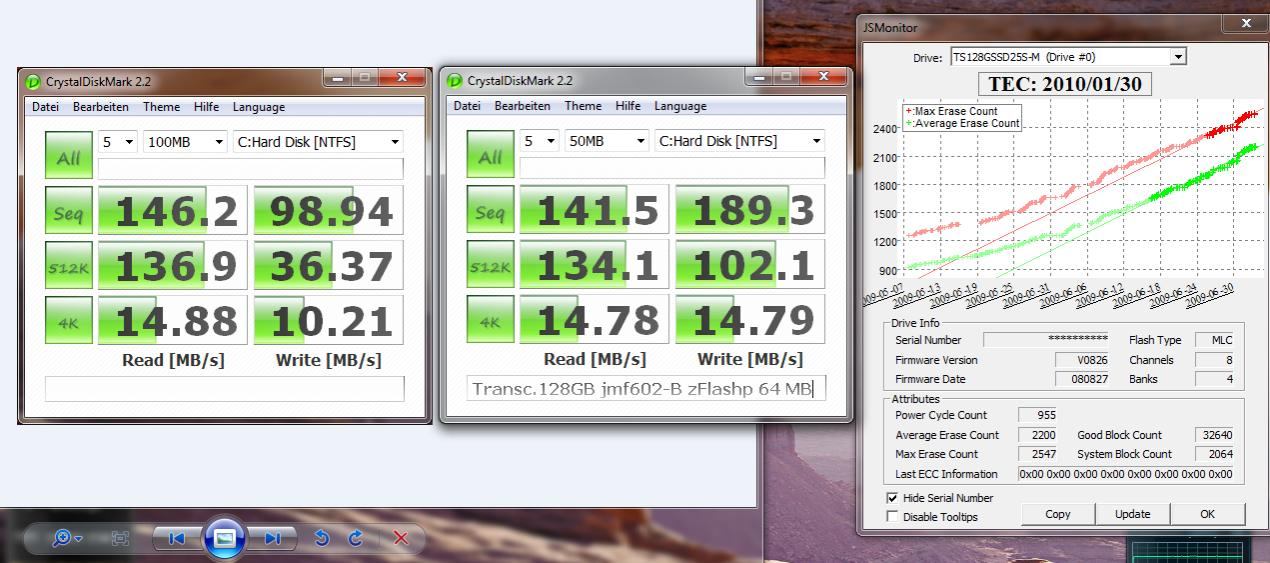
Task: Go to previous picture in photo viewer
Action: click(177, 538)
